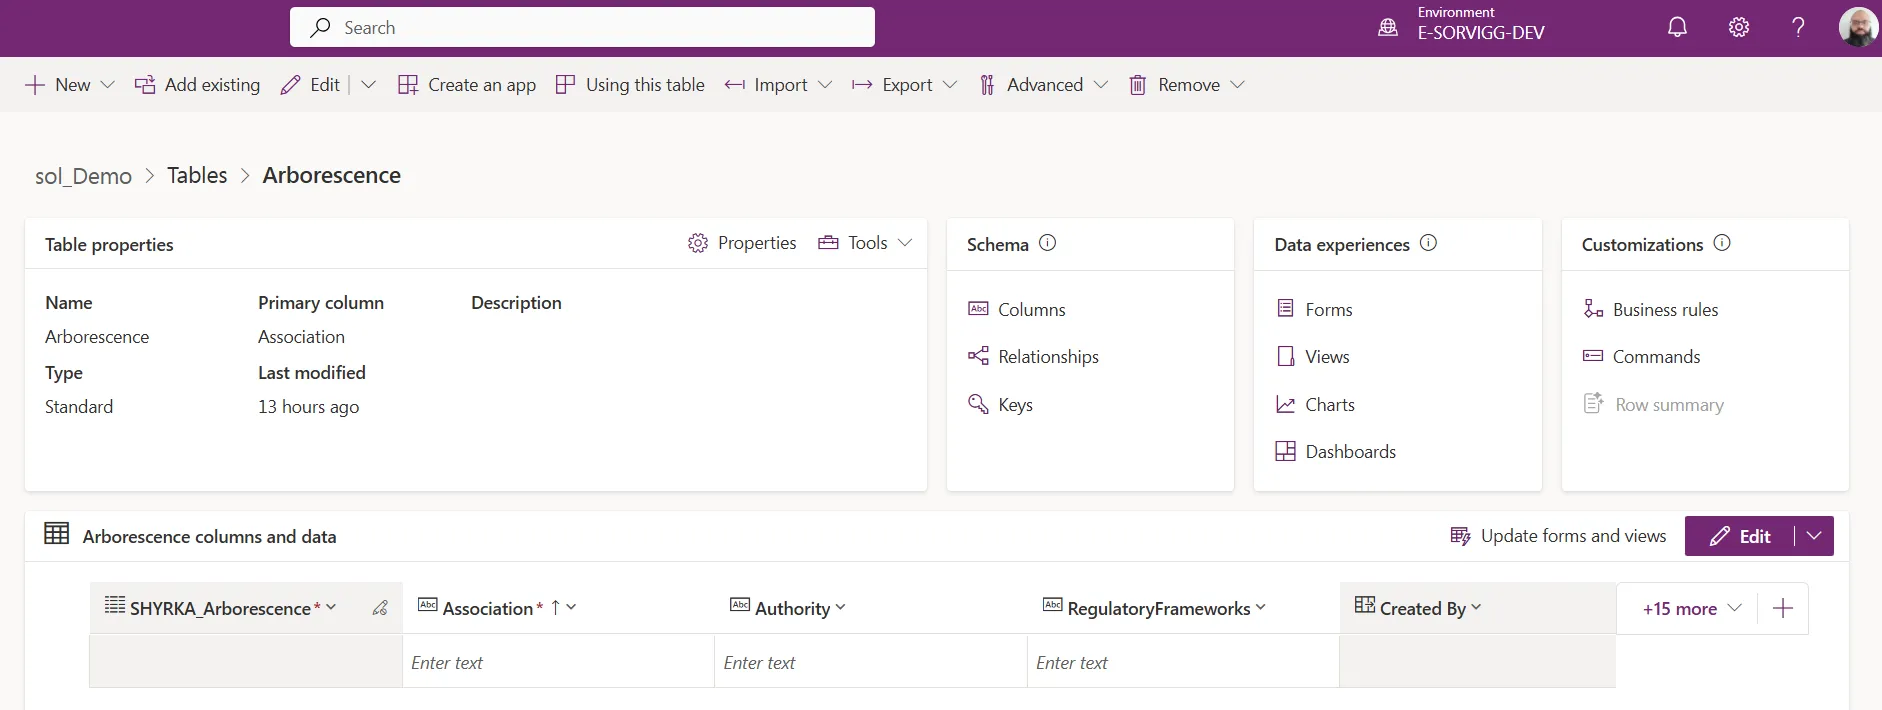Open Keys in the Schema card
The height and width of the screenshot is (710, 1882).
(x=1015, y=405)
